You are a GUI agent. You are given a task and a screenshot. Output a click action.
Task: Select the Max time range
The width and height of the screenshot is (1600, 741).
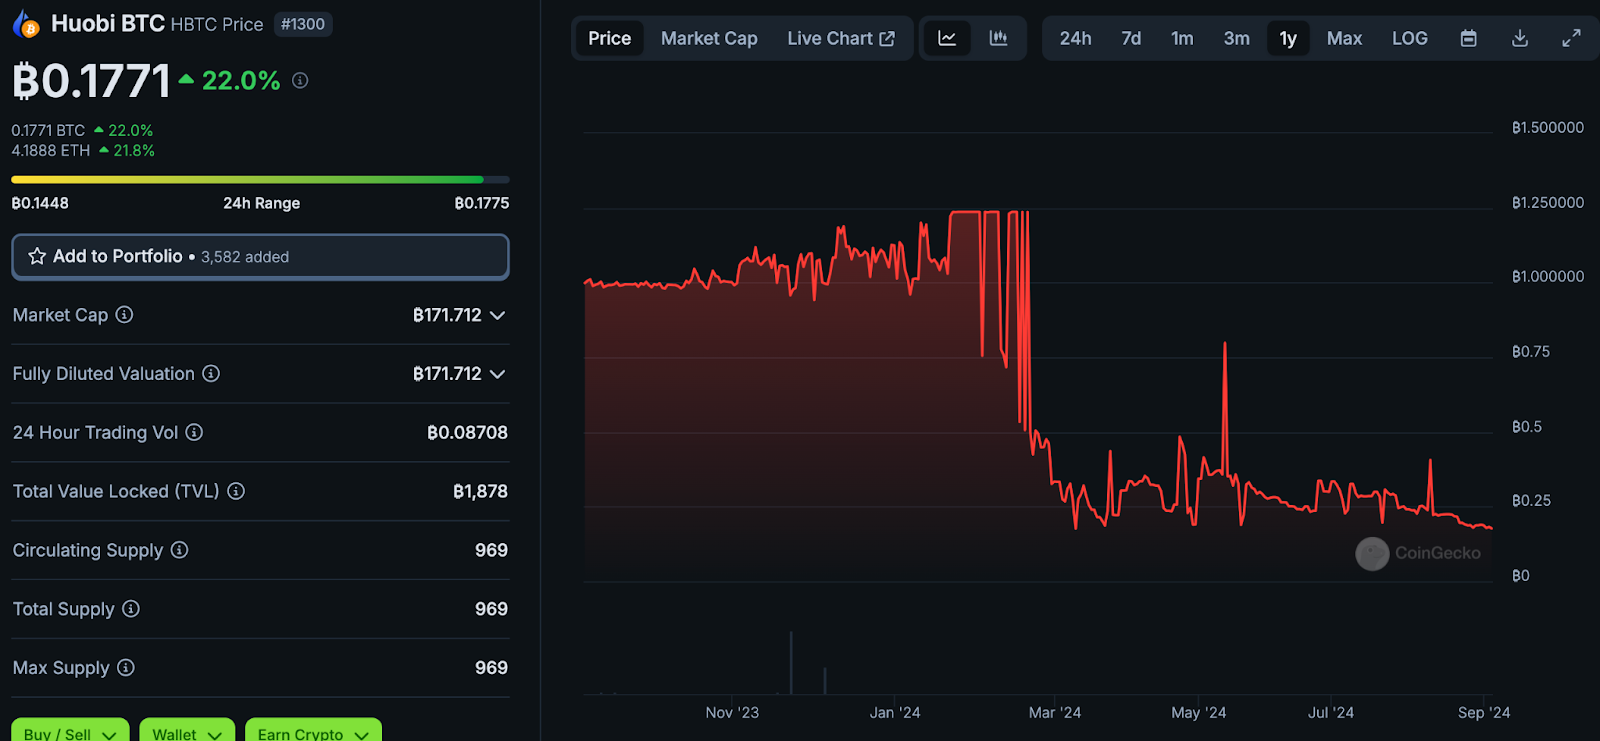coord(1344,38)
